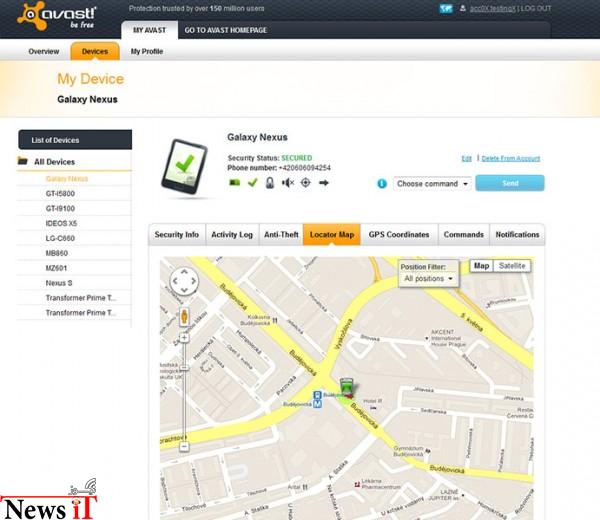
Task: Click the Delete From Account link
Action: pyautogui.click(x=511, y=158)
